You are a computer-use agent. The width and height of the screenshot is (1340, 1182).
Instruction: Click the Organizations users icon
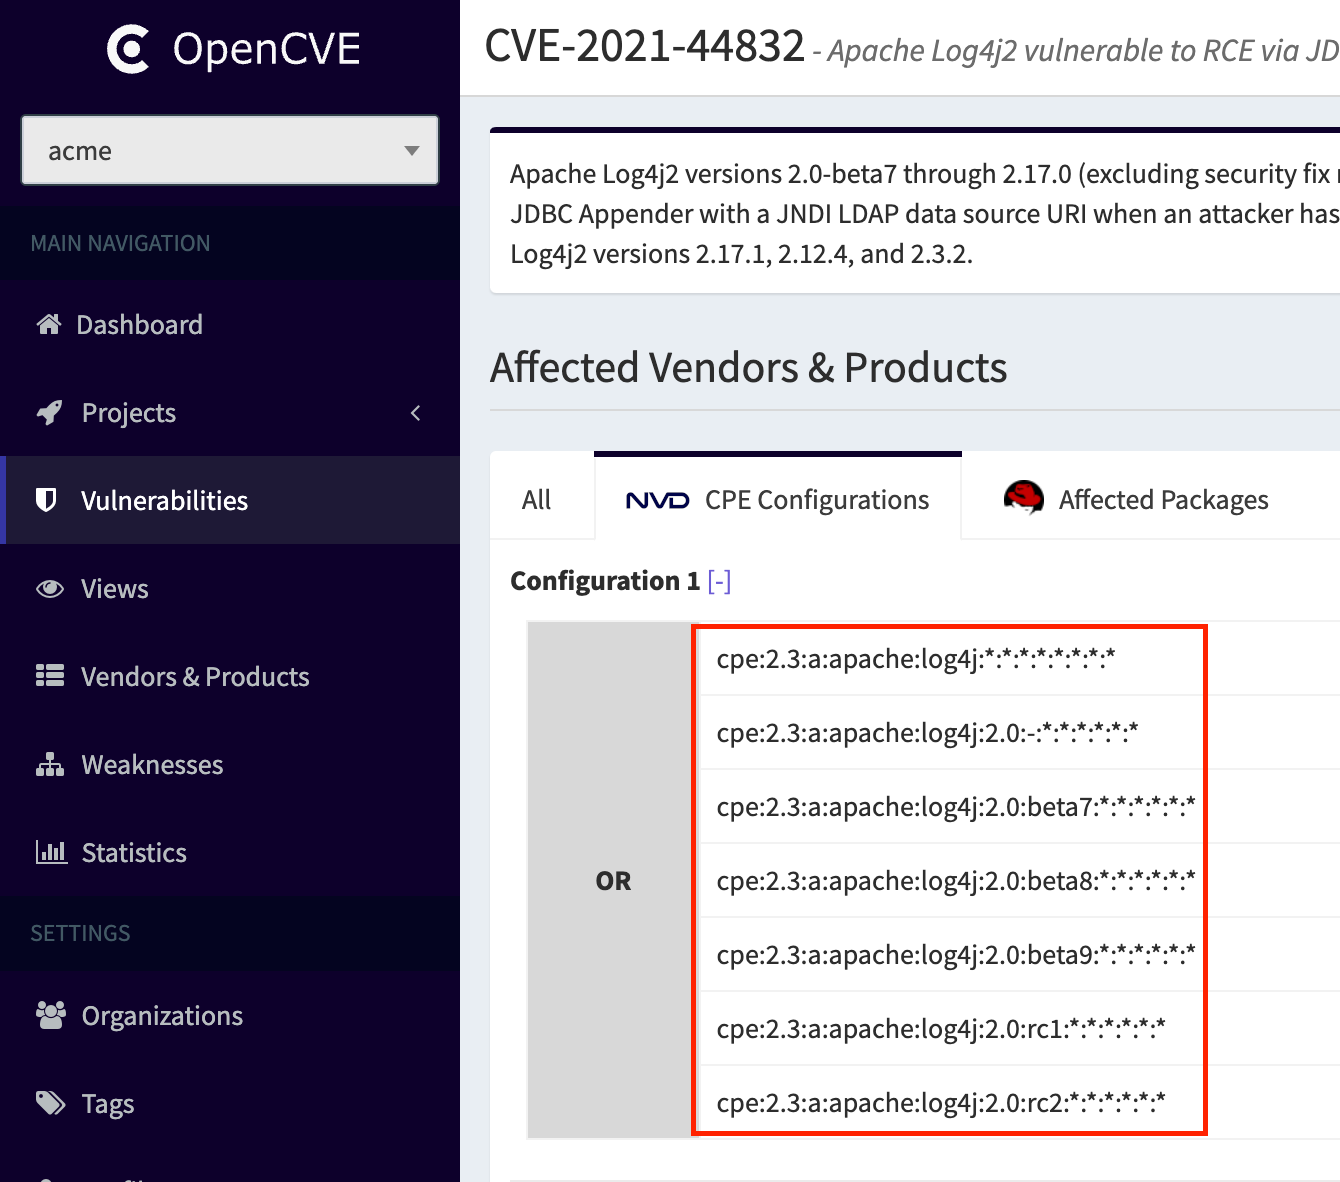click(x=51, y=1015)
